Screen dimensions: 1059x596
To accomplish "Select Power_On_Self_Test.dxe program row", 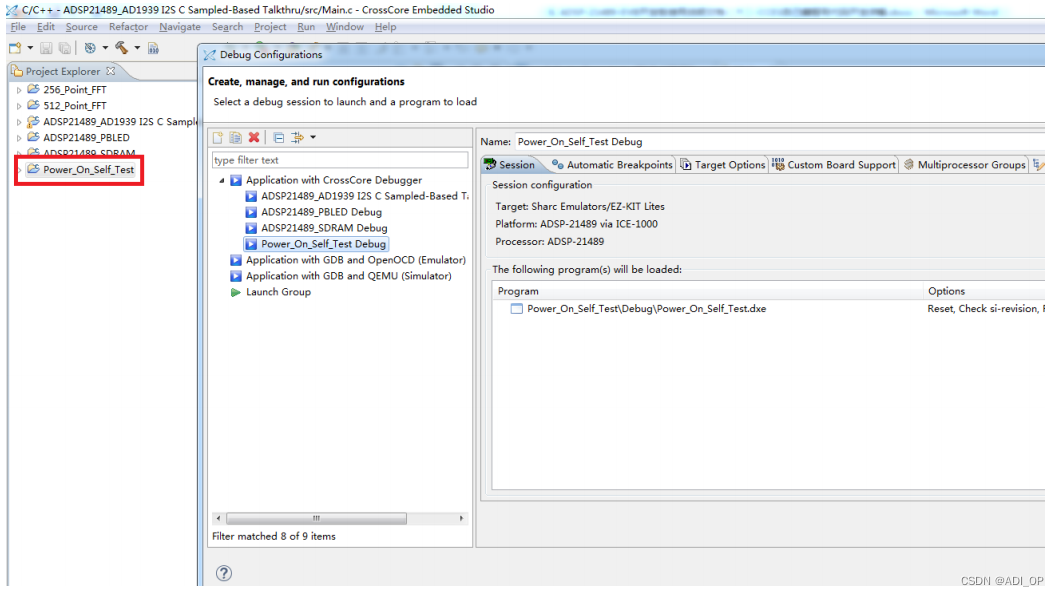I will click(x=769, y=309).
